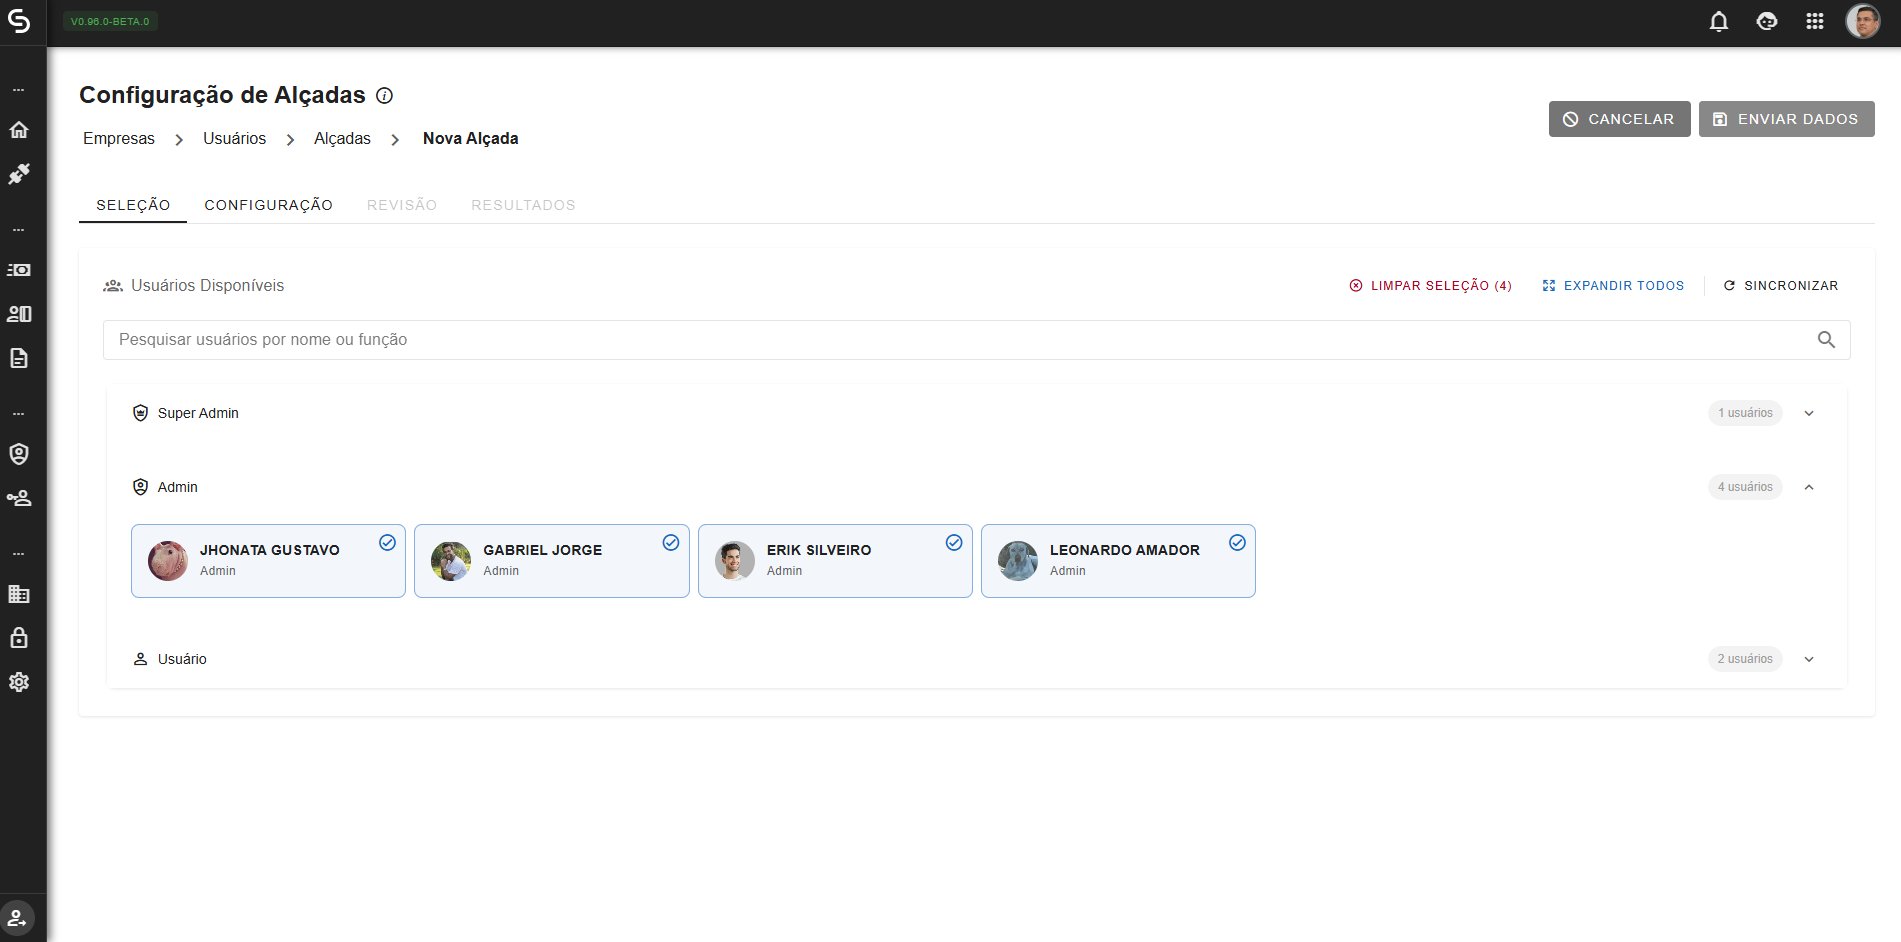The height and width of the screenshot is (942, 1901).
Task: Click the Enviar Dados button
Action: pyautogui.click(x=1786, y=119)
